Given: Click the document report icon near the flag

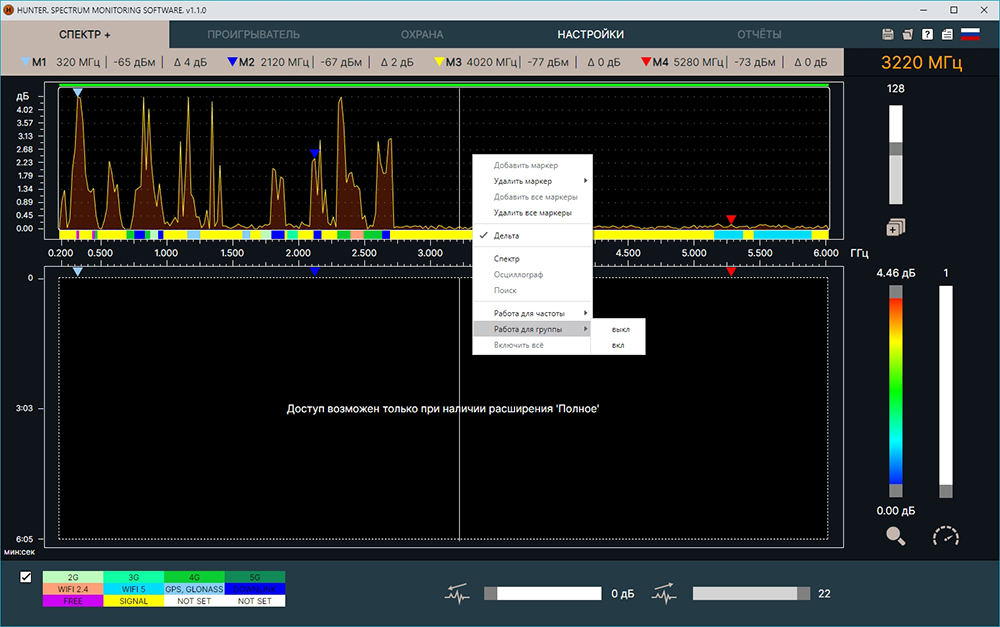Looking at the screenshot, I should click(947, 34).
